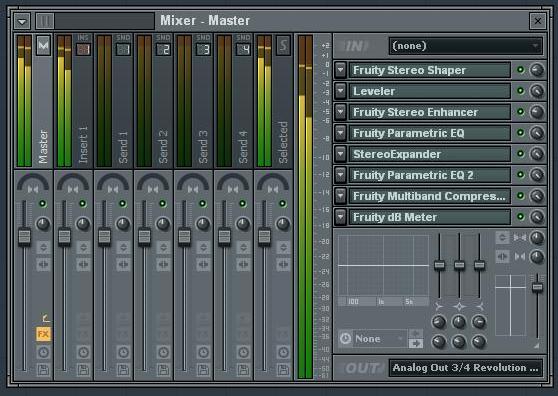Disable Fruity Stereo Shaper via its green LED
This screenshot has width=558, height=396.
tap(521, 70)
